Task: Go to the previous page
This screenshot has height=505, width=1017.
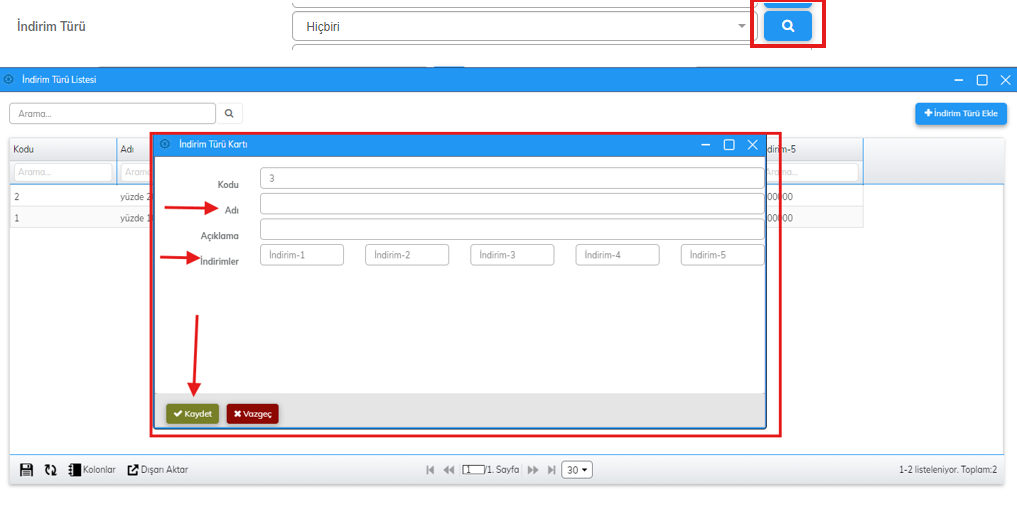Action: pos(449,470)
